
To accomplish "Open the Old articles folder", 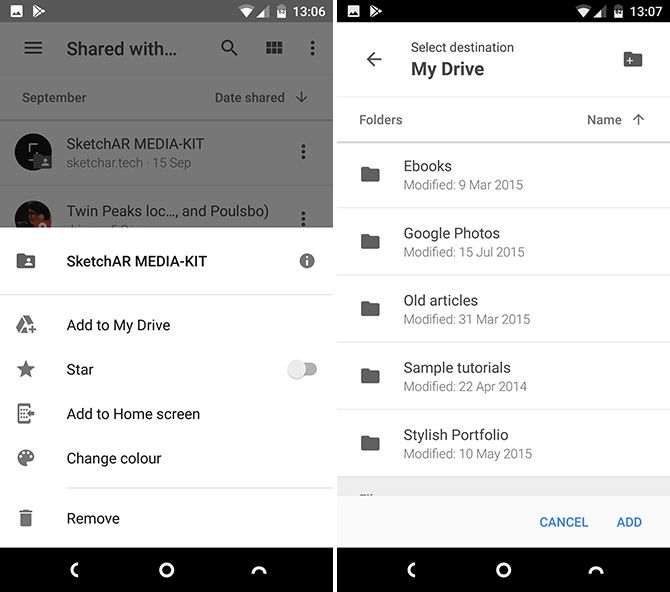I will [503, 309].
